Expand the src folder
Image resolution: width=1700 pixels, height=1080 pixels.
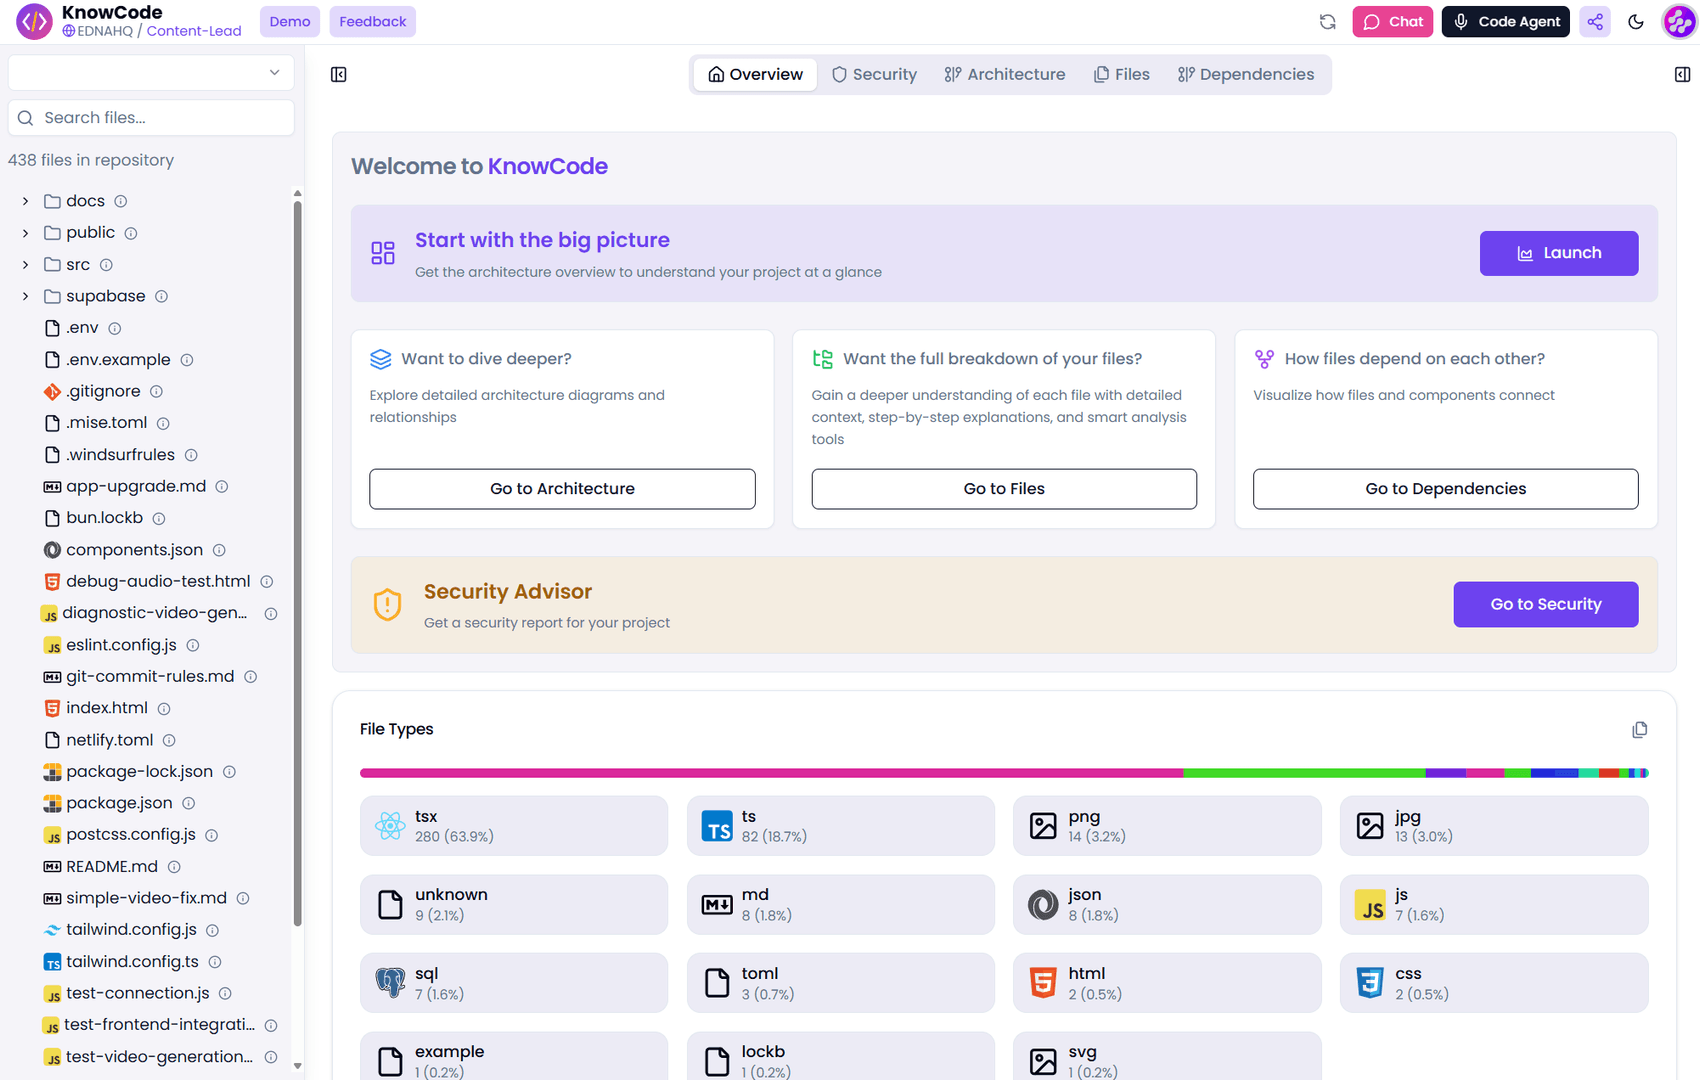pyautogui.click(x=26, y=265)
